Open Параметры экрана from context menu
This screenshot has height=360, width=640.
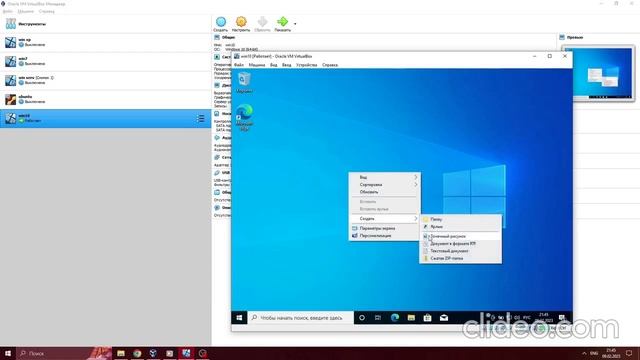click(x=384, y=229)
